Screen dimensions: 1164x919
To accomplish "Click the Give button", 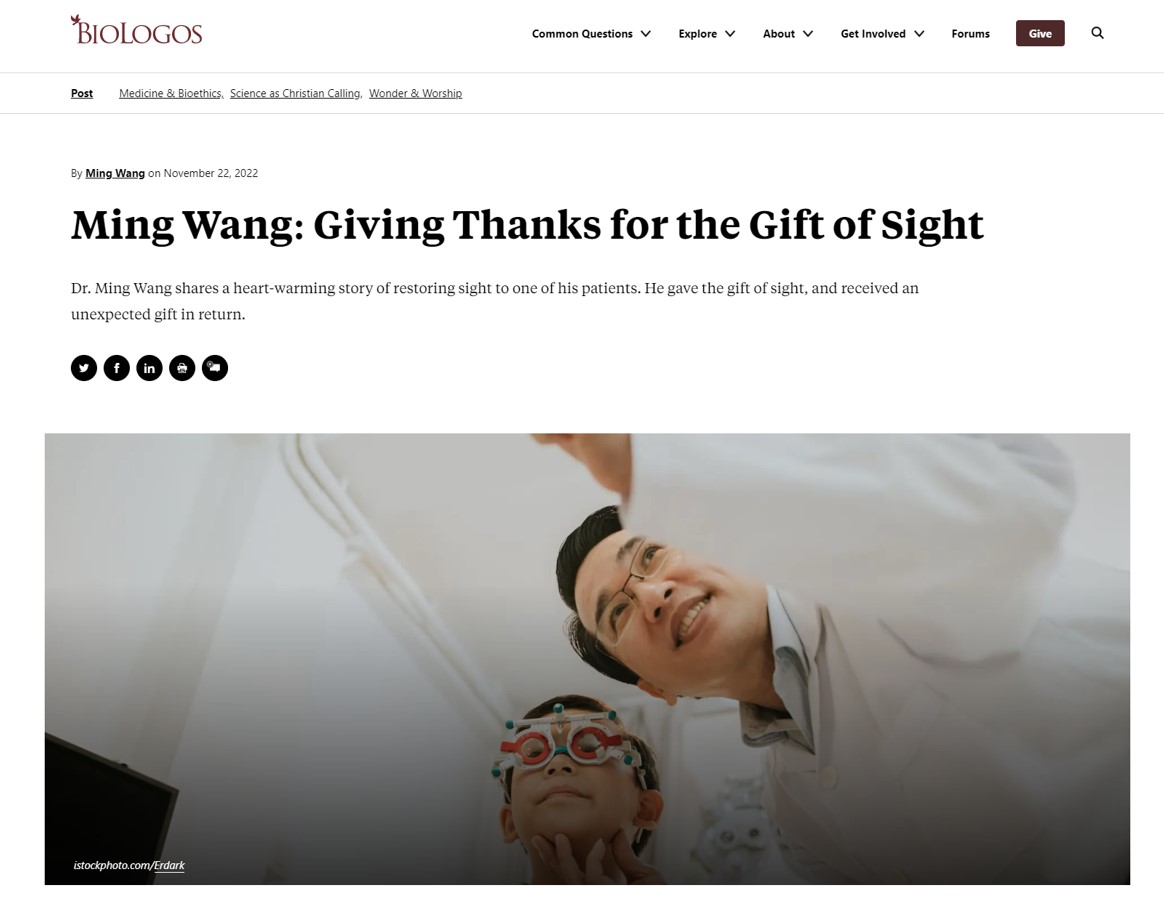I will (x=1040, y=33).
